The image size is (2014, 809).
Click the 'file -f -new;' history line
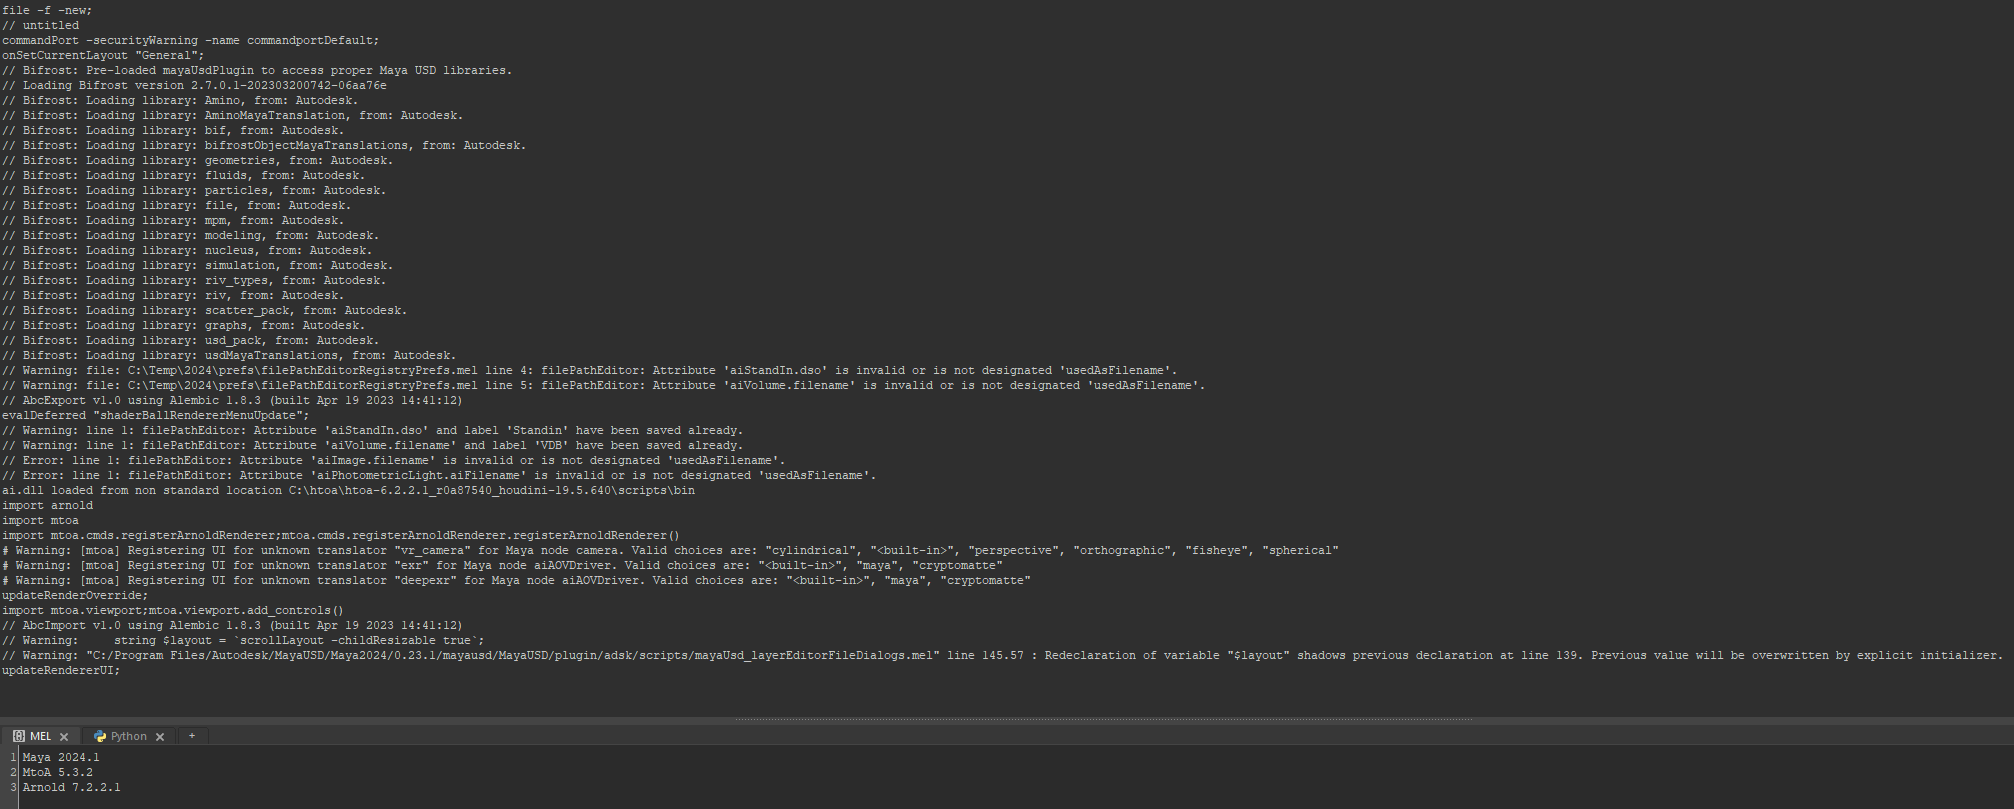coord(47,11)
